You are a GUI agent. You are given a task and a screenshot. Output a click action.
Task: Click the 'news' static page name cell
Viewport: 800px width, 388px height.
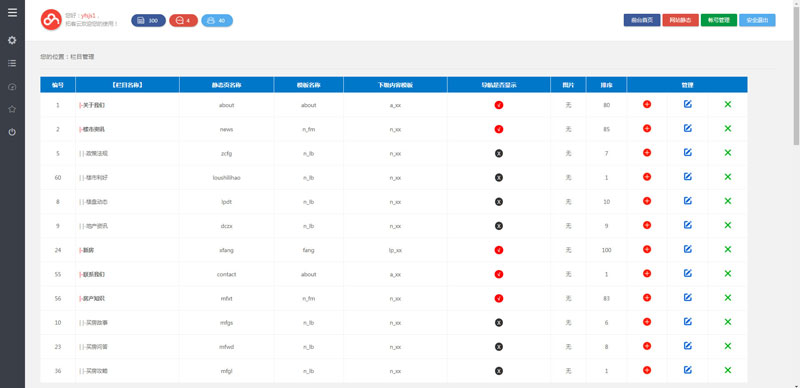point(227,130)
